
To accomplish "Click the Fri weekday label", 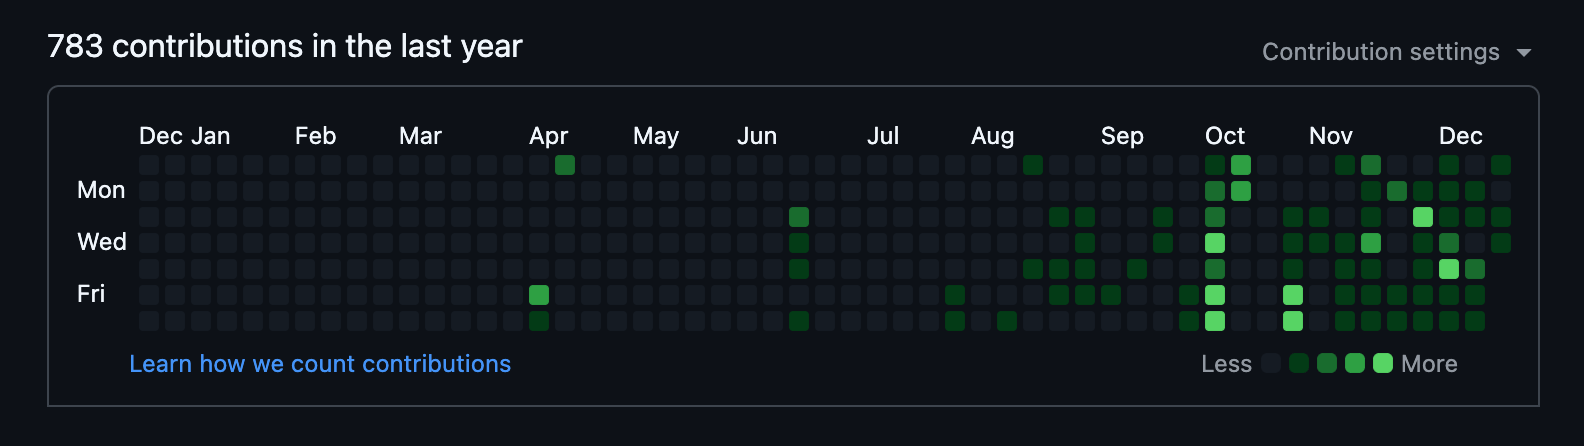I will [x=91, y=294].
